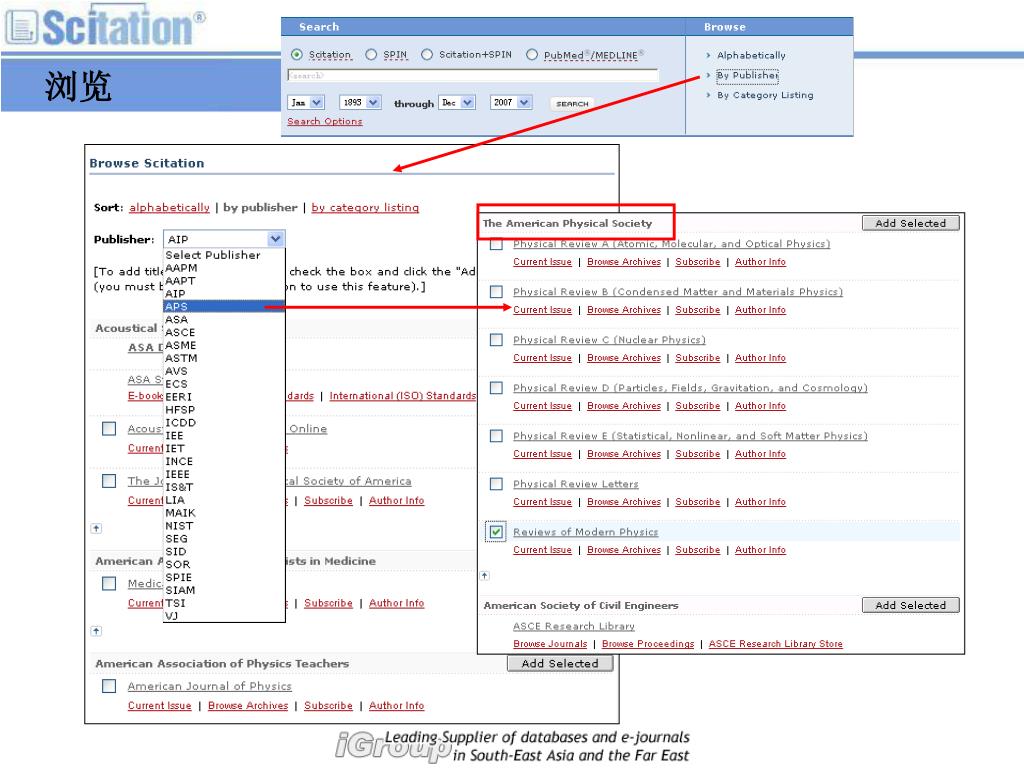
Task: Choose AAPM in publisher list
Action: coord(224,268)
